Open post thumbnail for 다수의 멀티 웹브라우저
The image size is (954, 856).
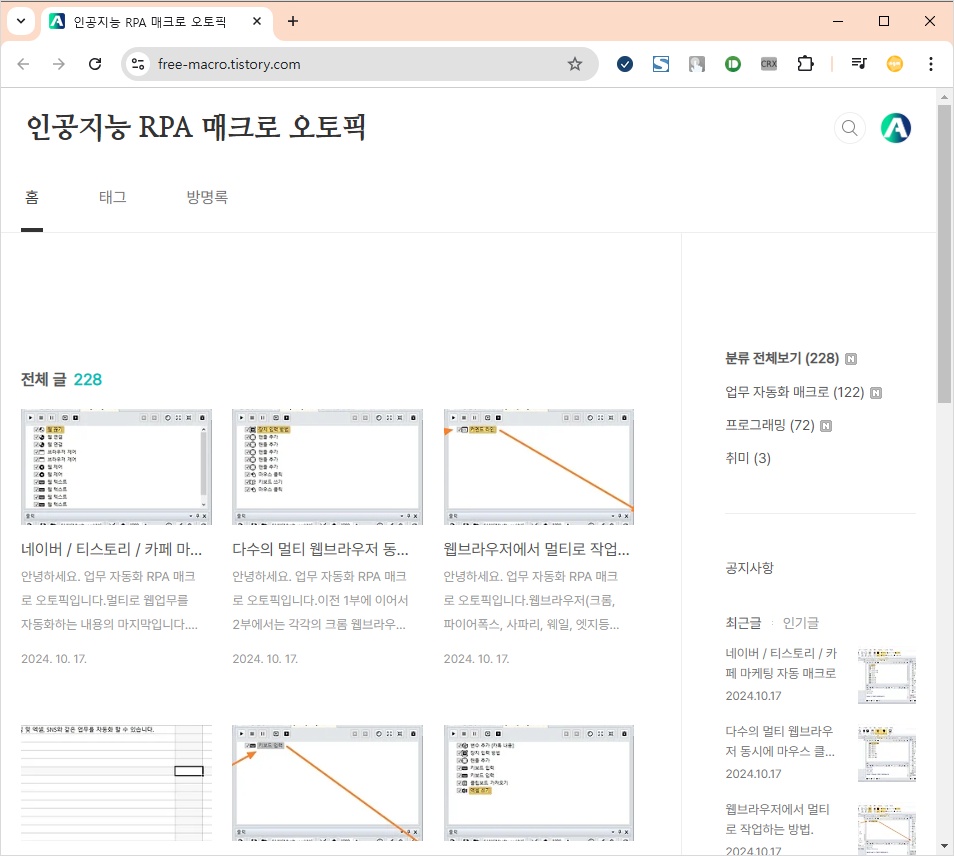(327, 467)
